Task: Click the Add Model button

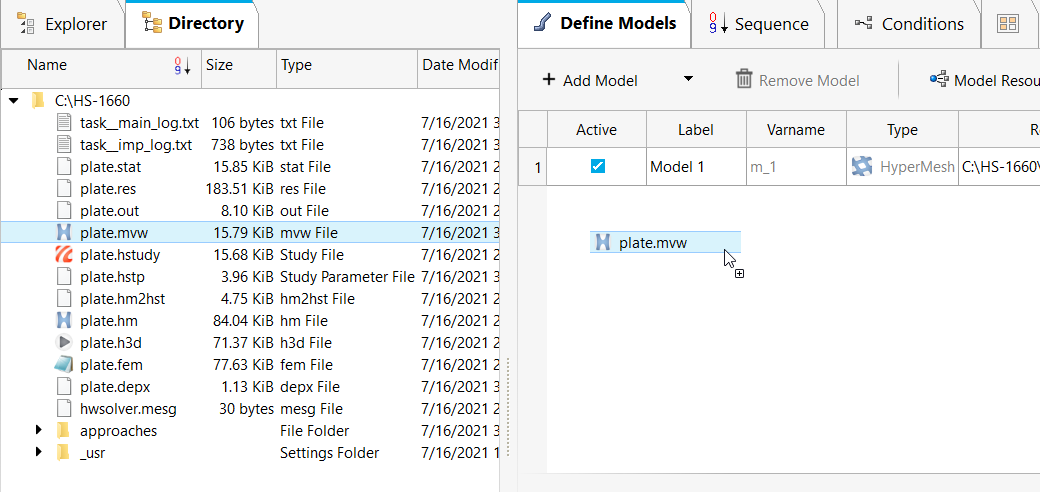Action: tap(590, 80)
